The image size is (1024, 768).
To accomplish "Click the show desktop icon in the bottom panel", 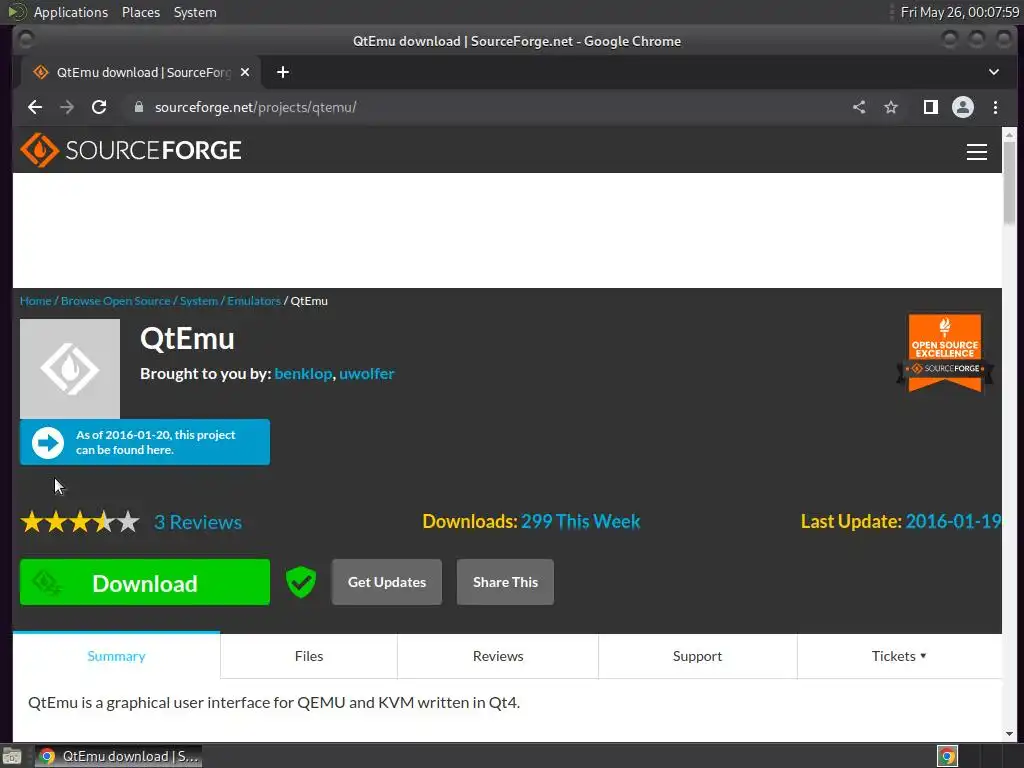I will 11,756.
